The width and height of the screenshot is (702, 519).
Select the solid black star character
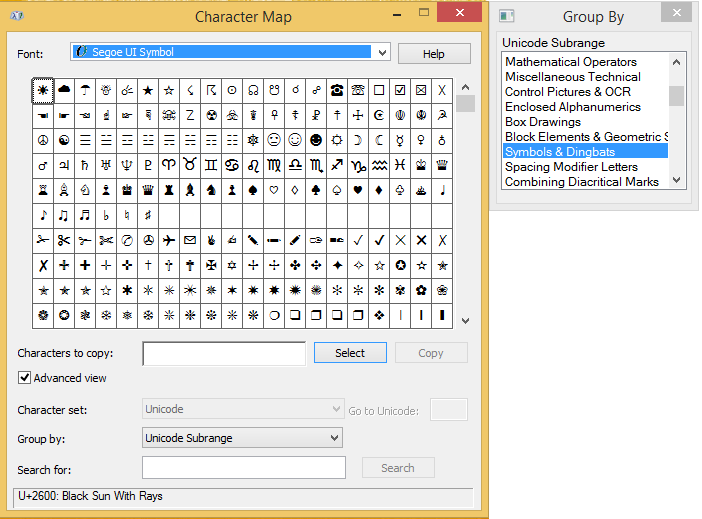(148, 90)
